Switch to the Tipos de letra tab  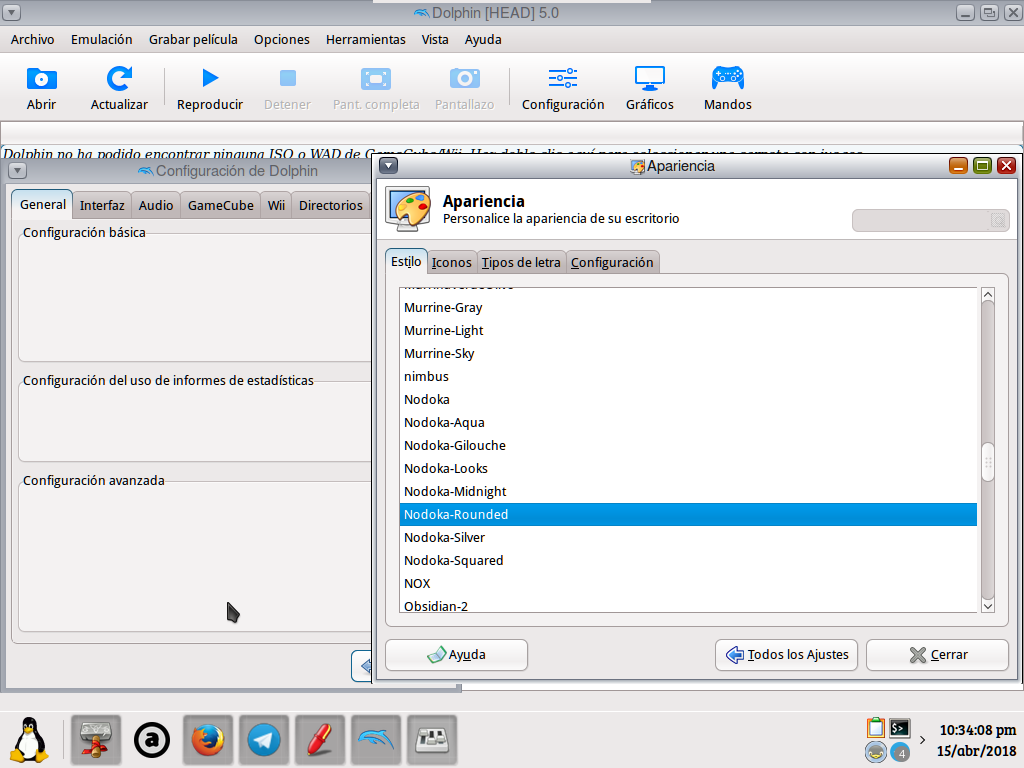(520, 263)
